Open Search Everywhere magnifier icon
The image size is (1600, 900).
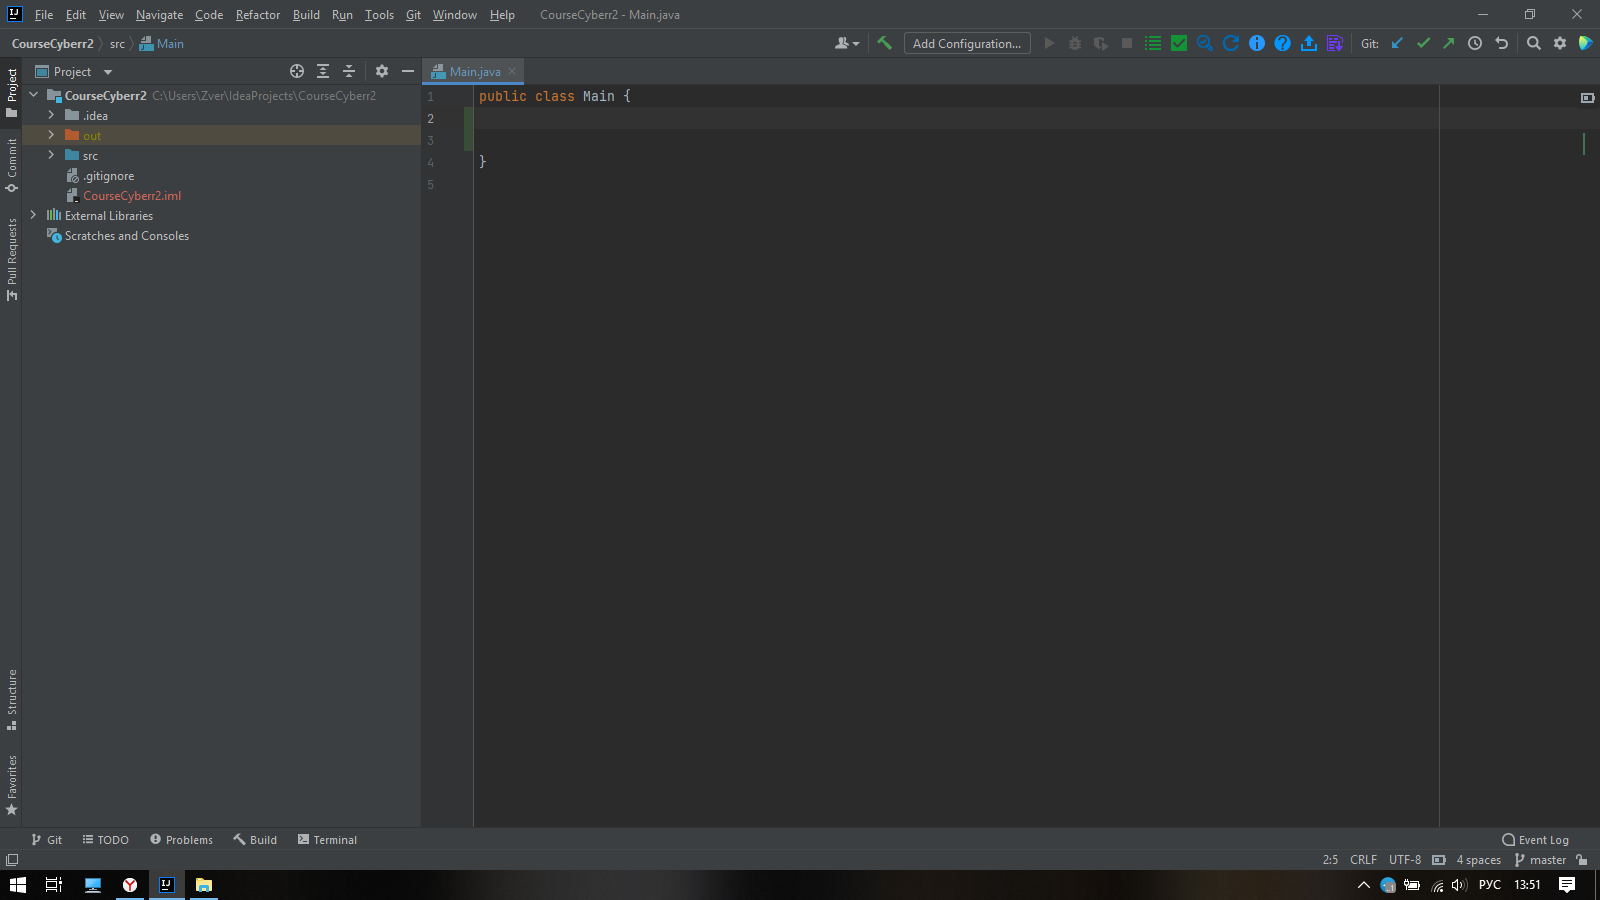pos(1534,43)
